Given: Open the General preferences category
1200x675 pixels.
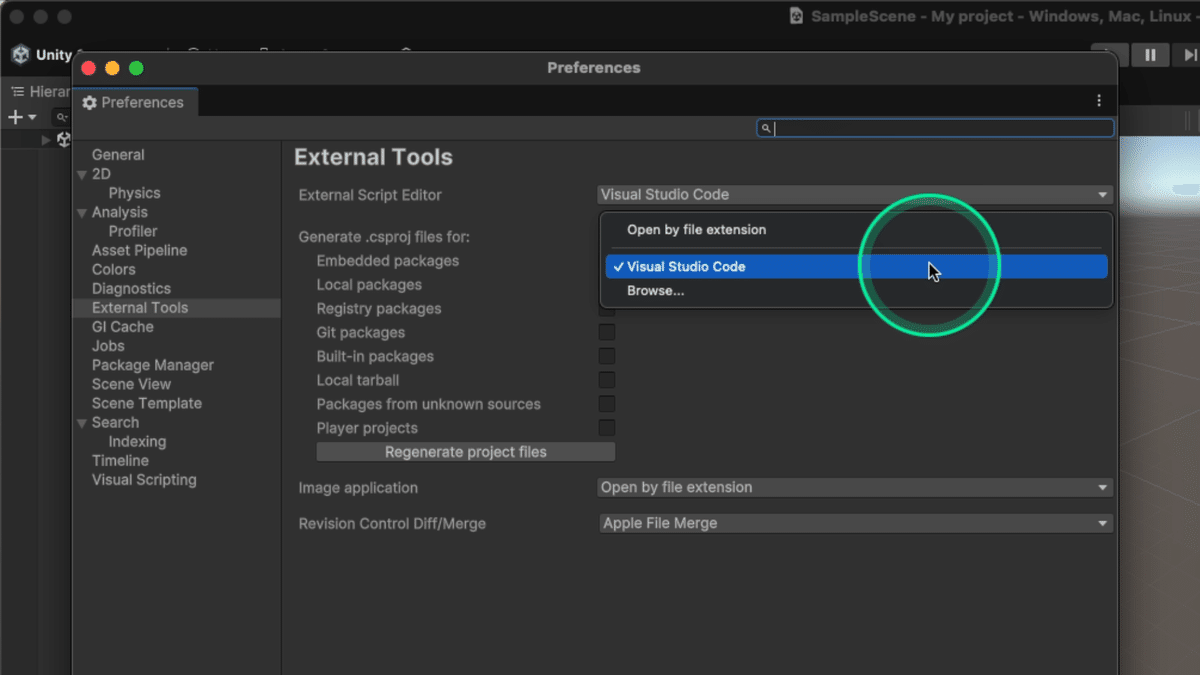Looking at the screenshot, I should (x=118, y=155).
